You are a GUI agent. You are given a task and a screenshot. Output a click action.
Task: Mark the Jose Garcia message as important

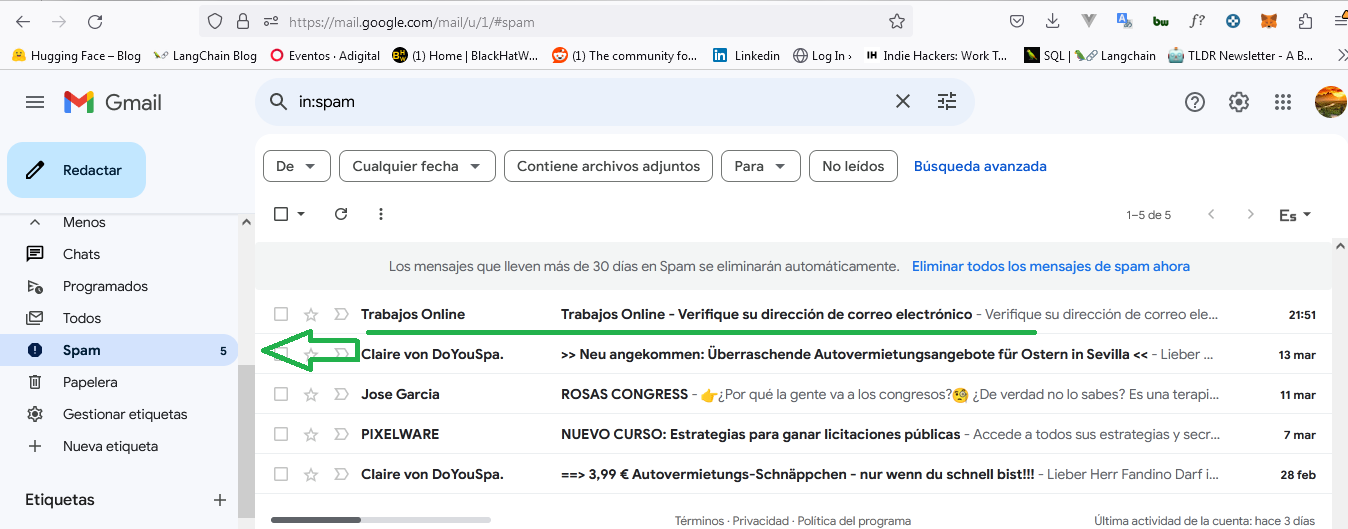coord(340,394)
